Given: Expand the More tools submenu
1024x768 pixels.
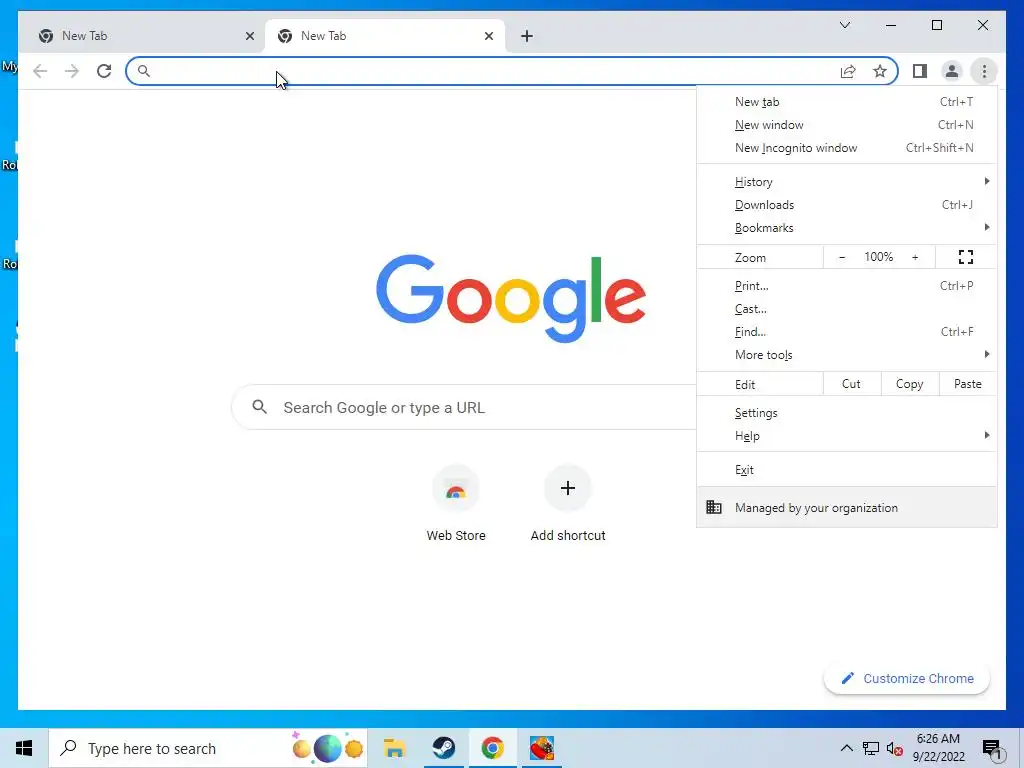Looking at the screenshot, I should coord(846,355).
